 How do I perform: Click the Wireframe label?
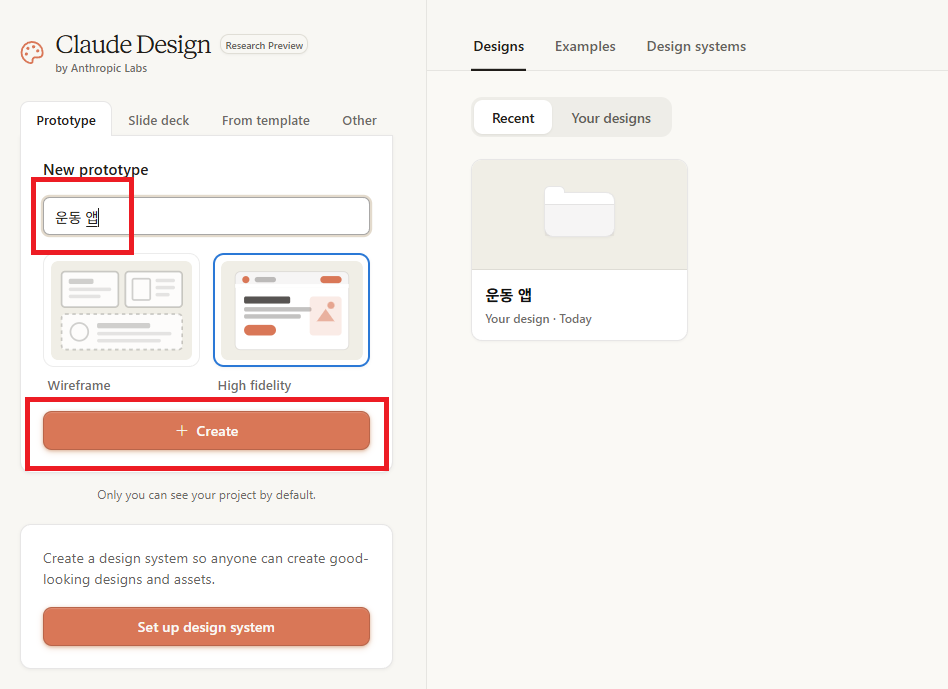tap(79, 386)
